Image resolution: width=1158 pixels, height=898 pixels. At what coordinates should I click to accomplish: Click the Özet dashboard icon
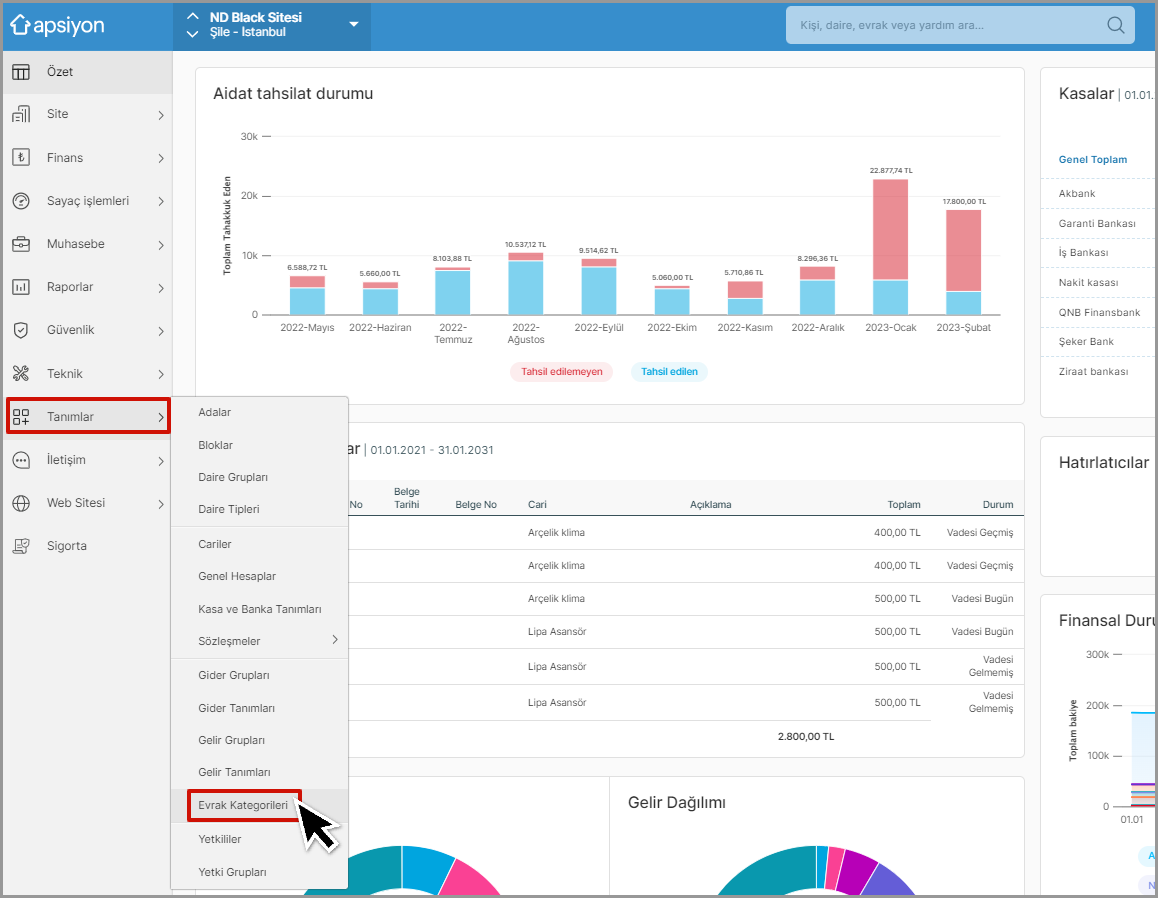point(21,72)
